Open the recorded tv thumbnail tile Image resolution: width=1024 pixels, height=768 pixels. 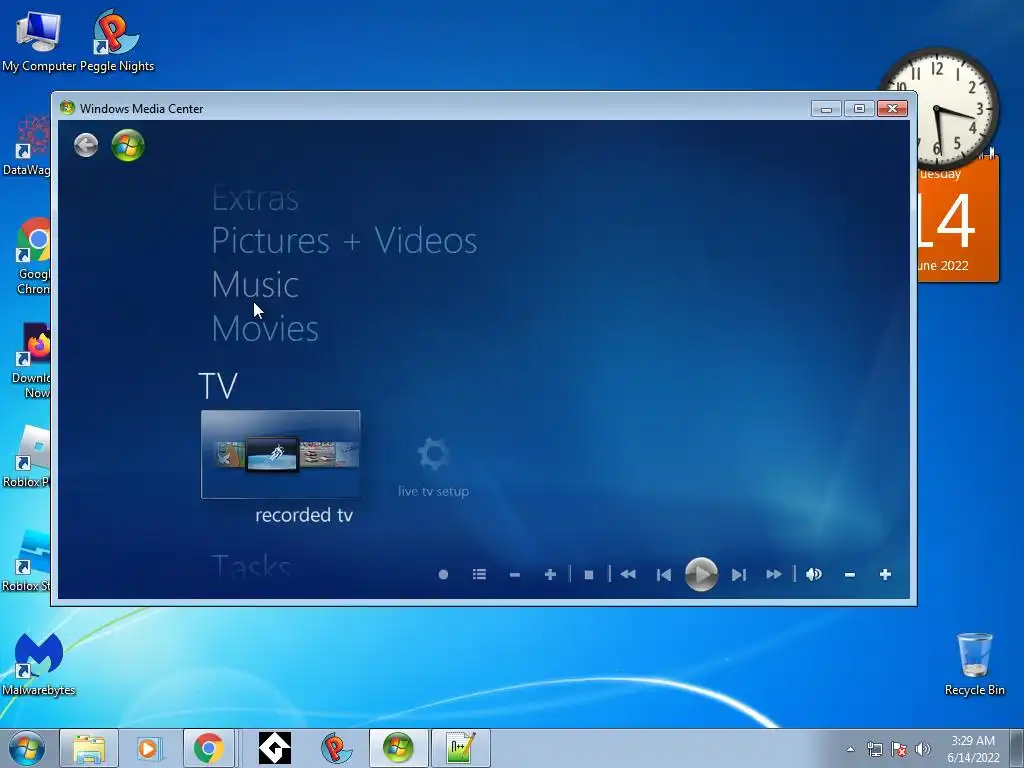click(281, 455)
